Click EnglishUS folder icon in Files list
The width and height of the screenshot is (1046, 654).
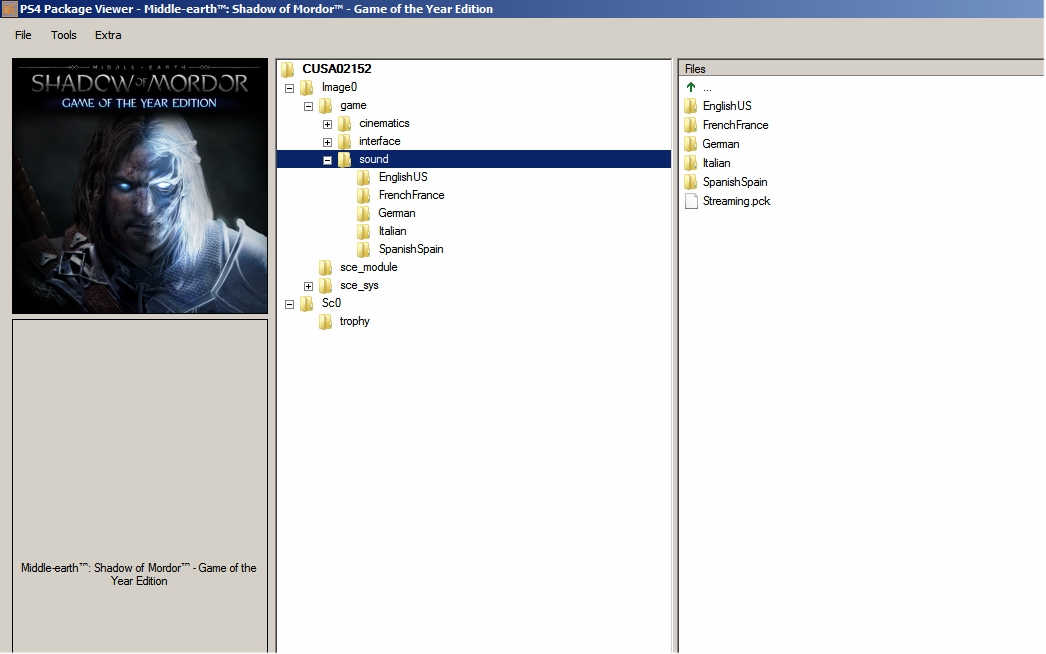click(x=691, y=106)
